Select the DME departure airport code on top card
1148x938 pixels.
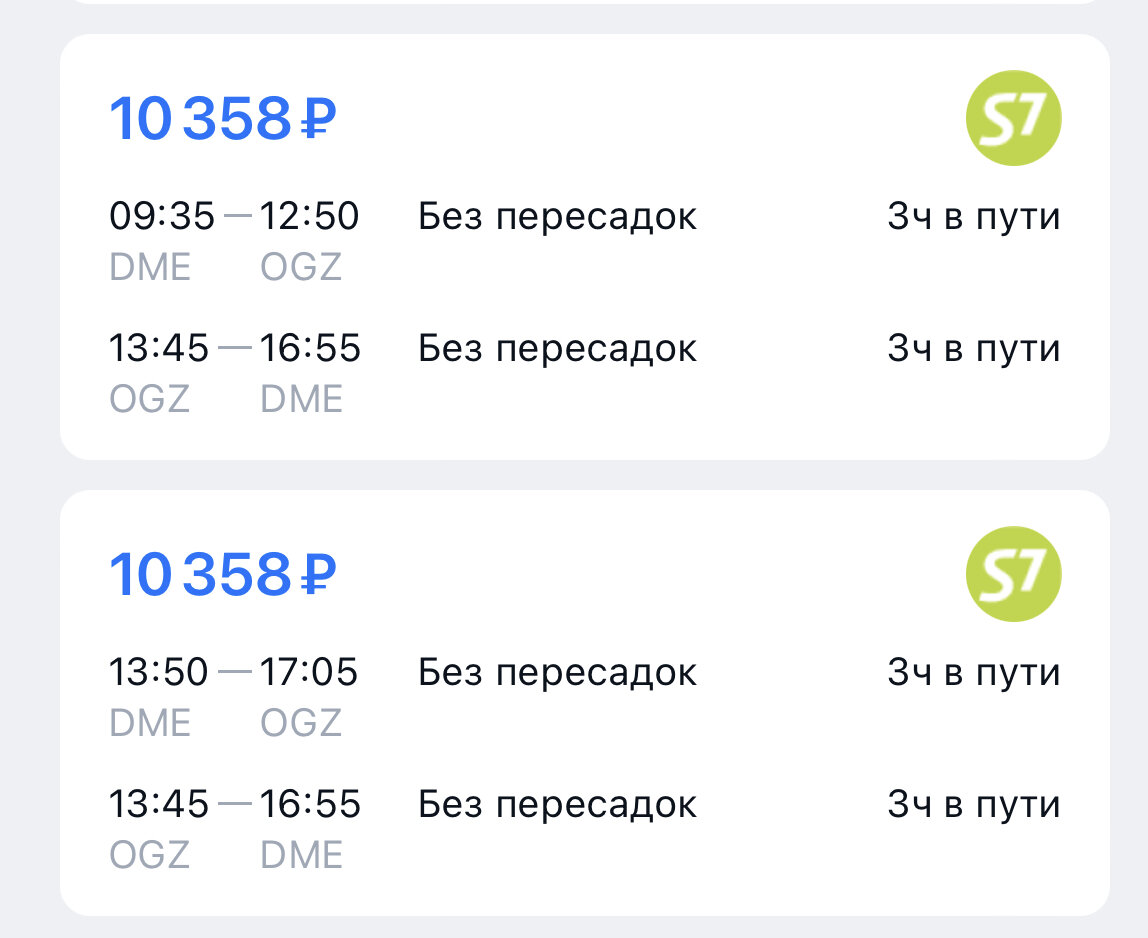coord(151,266)
